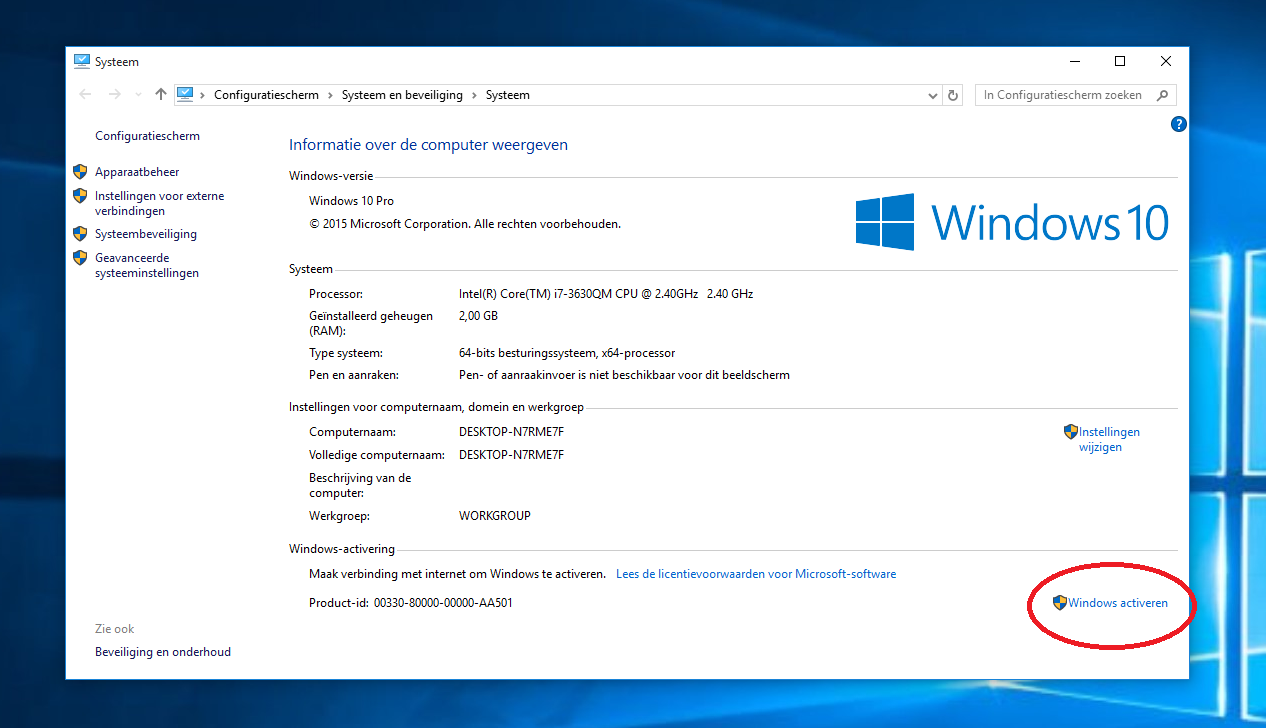Click the magnifier search icon
Screen dimensions: 1266x728
[1162, 95]
